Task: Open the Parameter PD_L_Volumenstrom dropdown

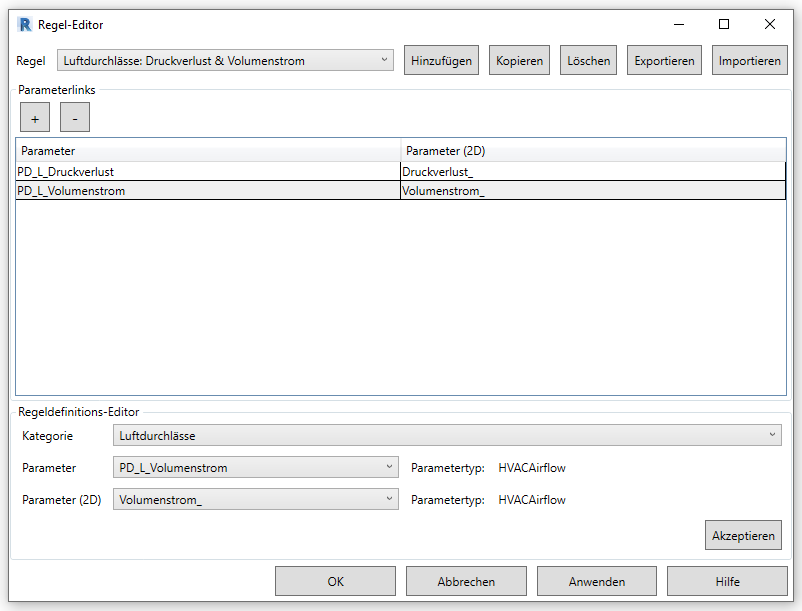Action: (255, 468)
